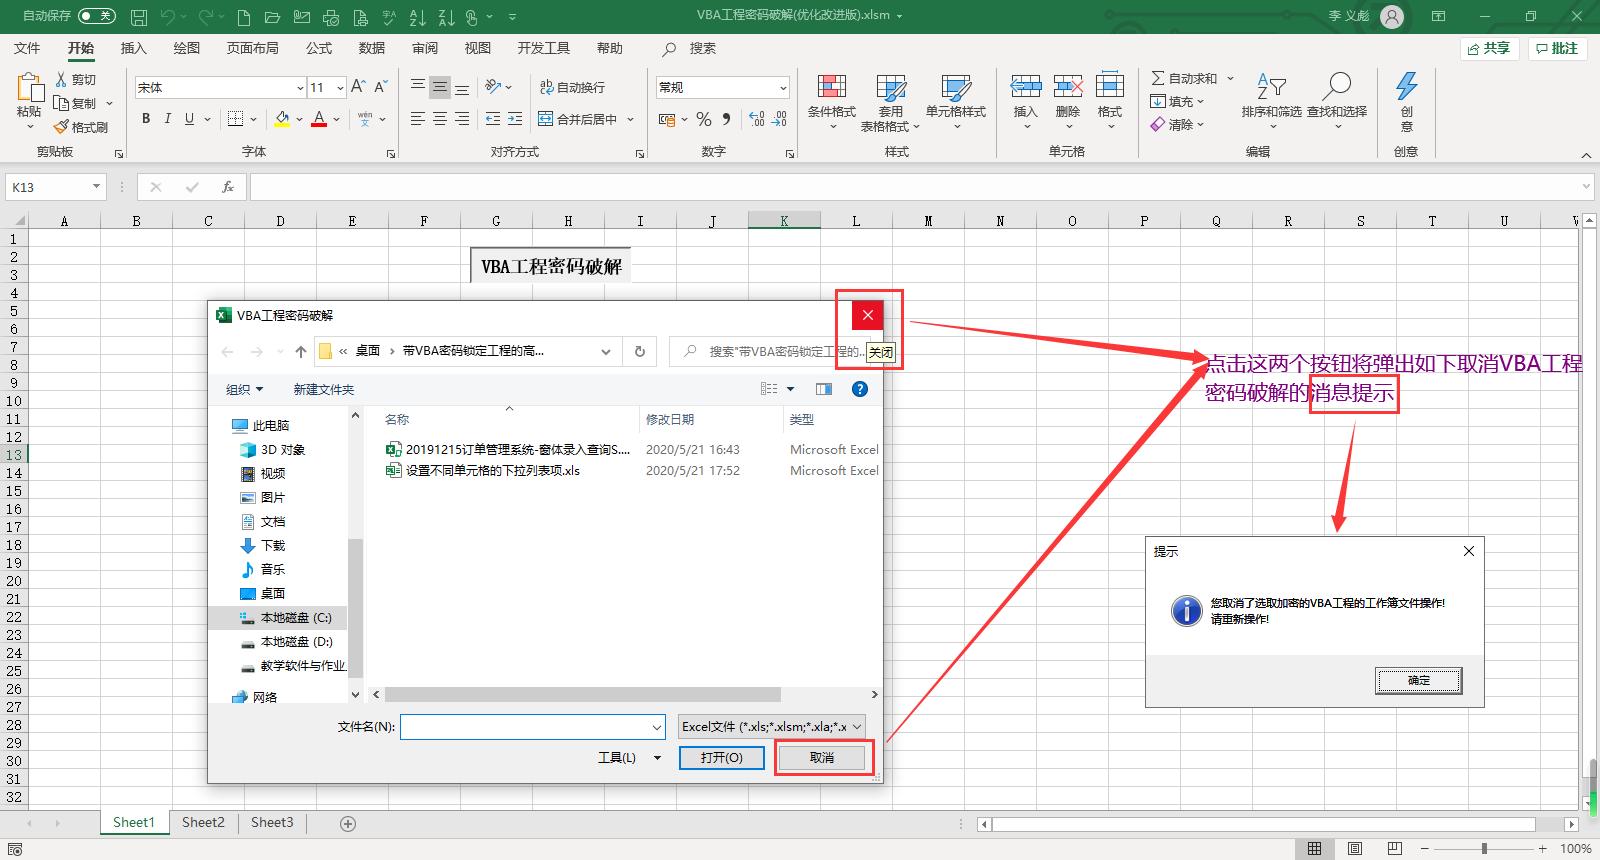Click the increase font size icon

(359, 87)
